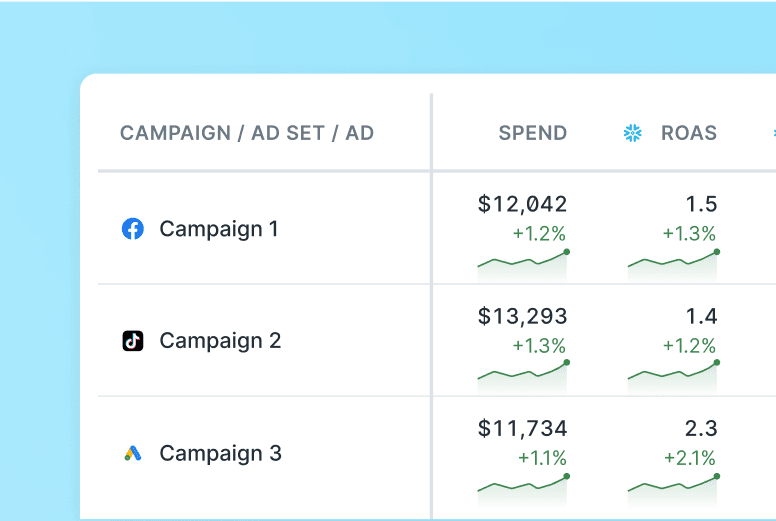Sort by the ROAS column header

pos(689,133)
